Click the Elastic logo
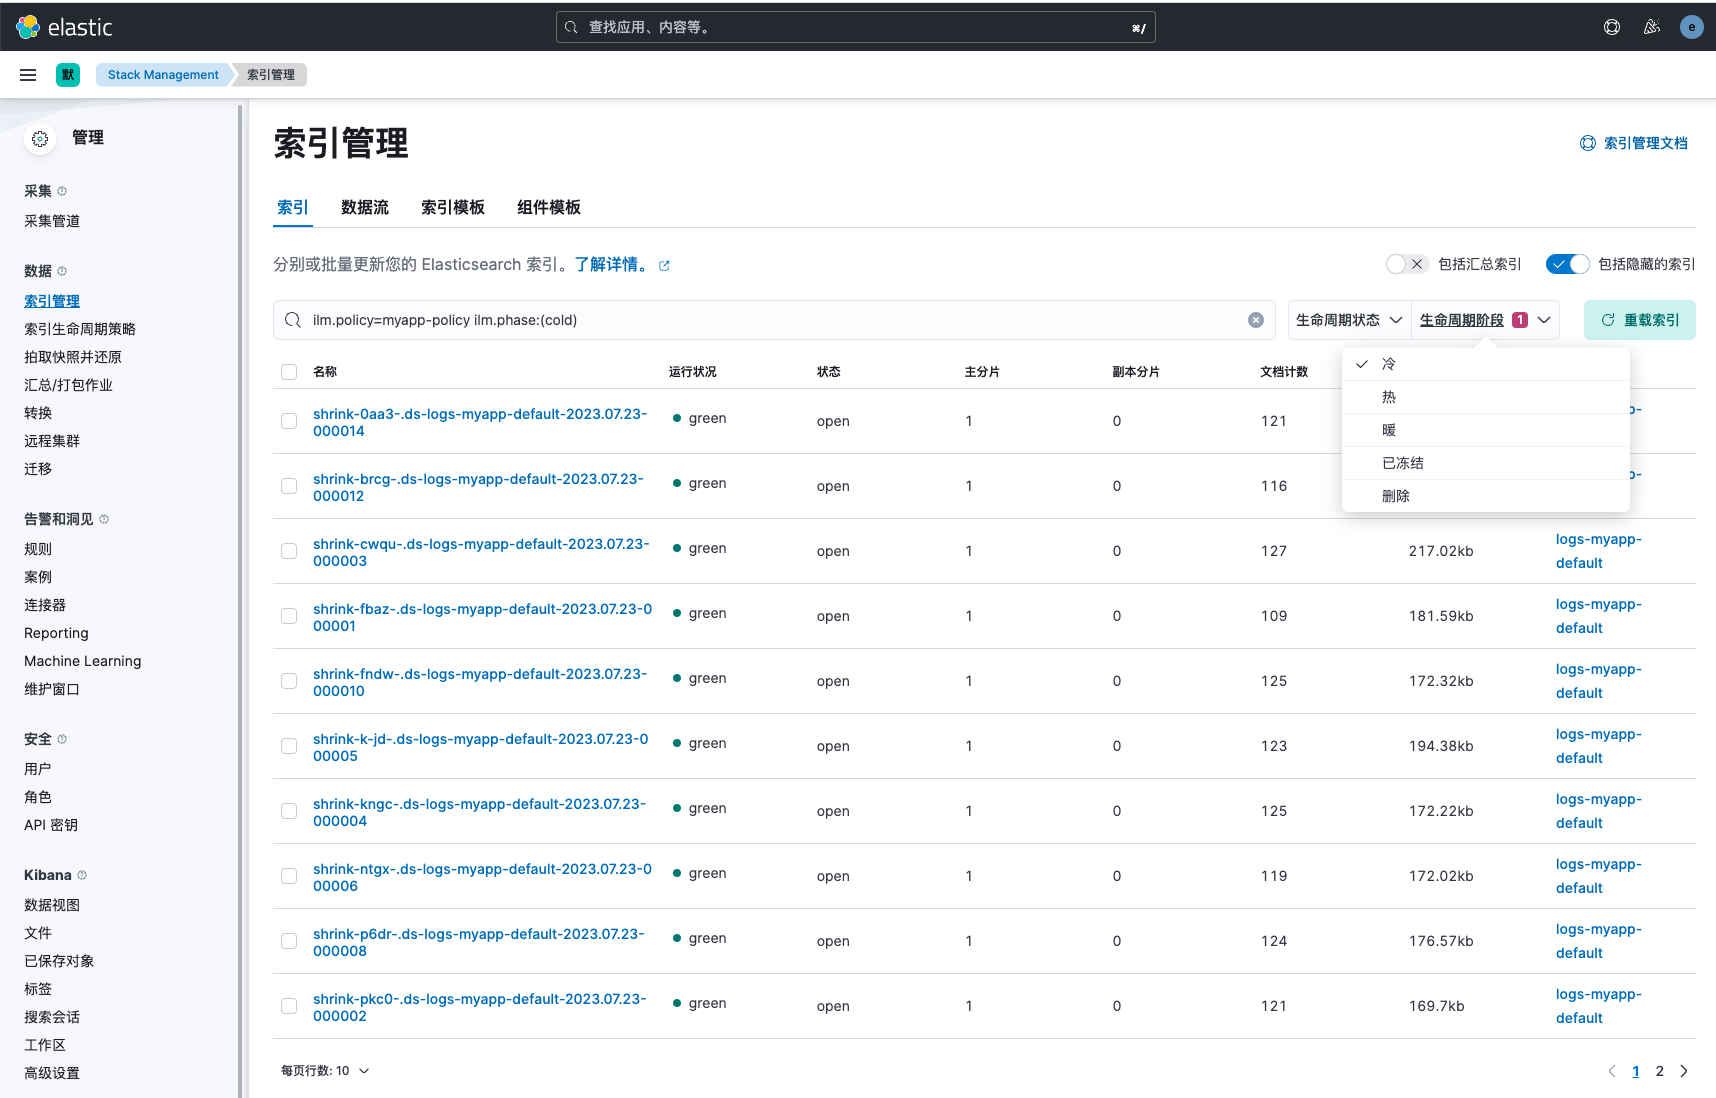This screenshot has height=1098, width=1716. 65,27
